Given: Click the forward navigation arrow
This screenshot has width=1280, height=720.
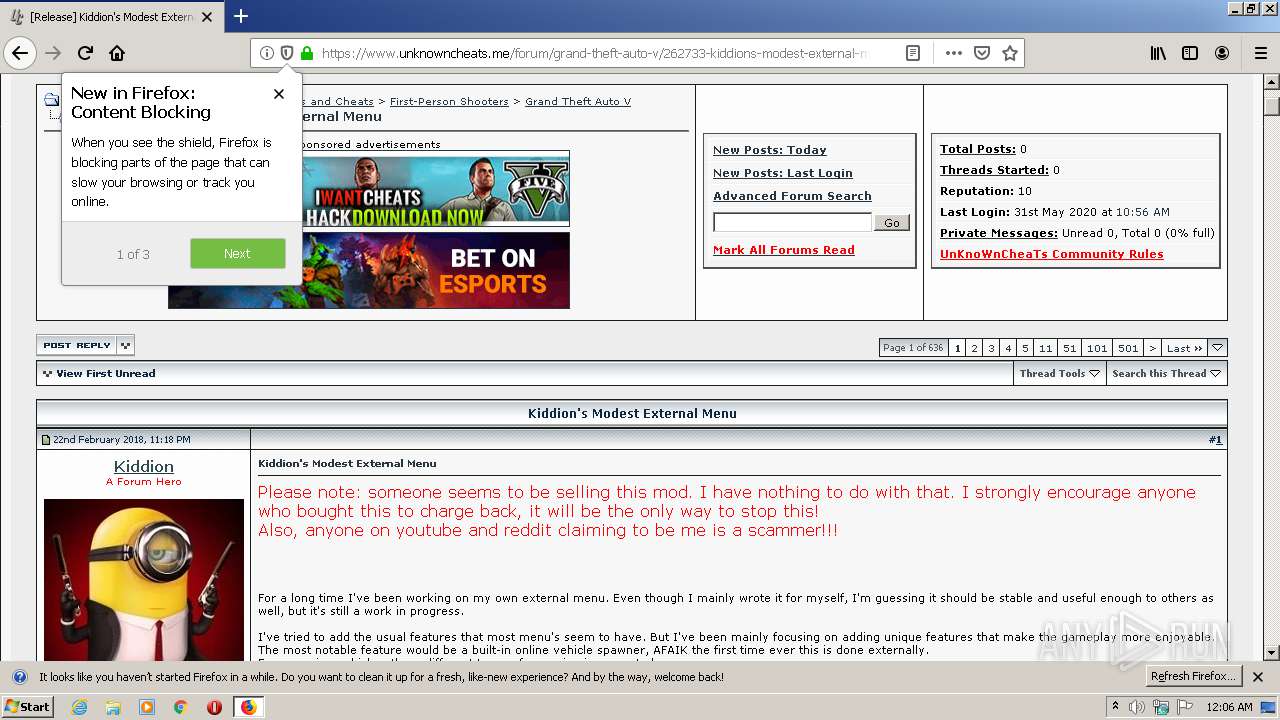Looking at the screenshot, I should (53, 53).
